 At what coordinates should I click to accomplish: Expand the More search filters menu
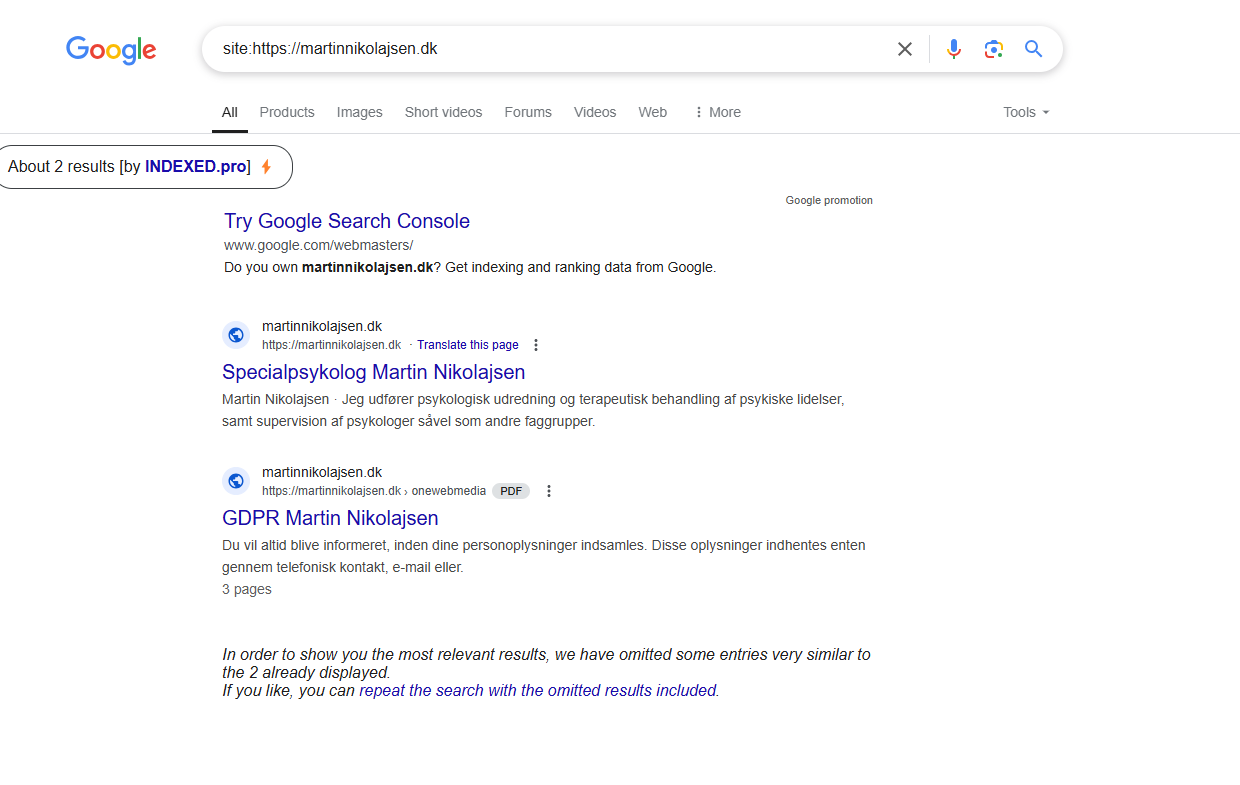(717, 112)
